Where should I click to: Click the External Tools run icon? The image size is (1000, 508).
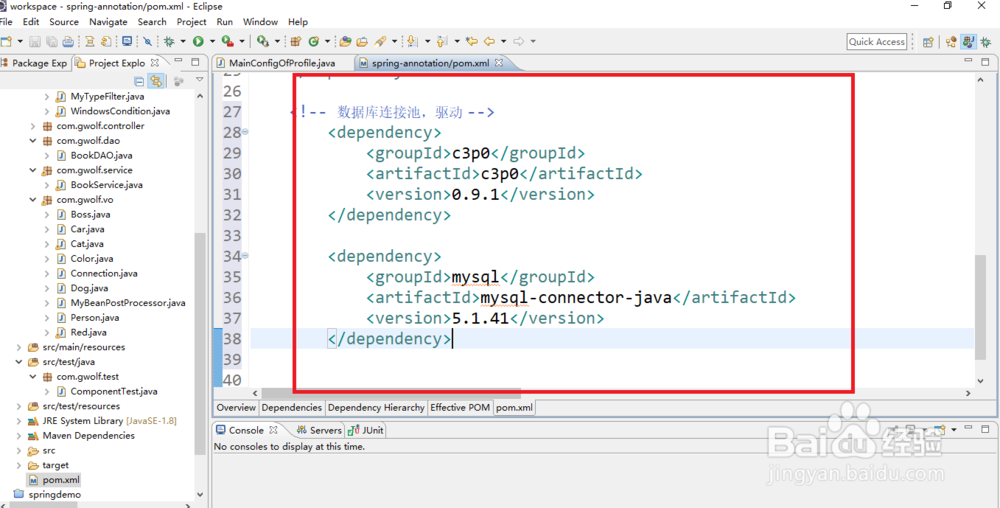pyautogui.click(x=262, y=41)
